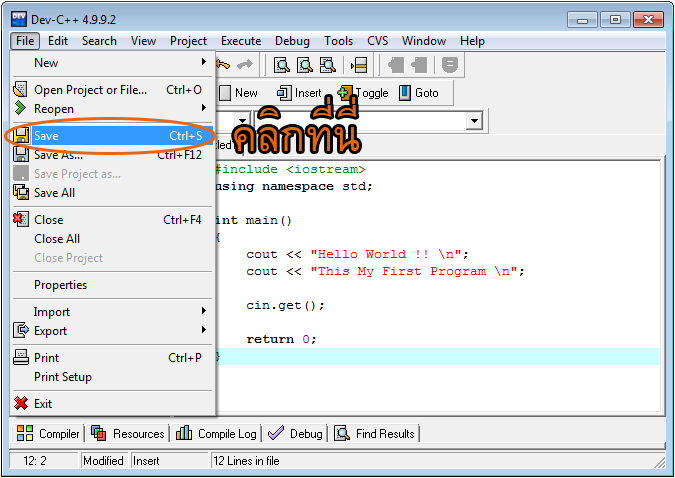The width and height of the screenshot is (675, 478).
Task: Switch to the Find Results tab
Action: (x=374, y=433)
